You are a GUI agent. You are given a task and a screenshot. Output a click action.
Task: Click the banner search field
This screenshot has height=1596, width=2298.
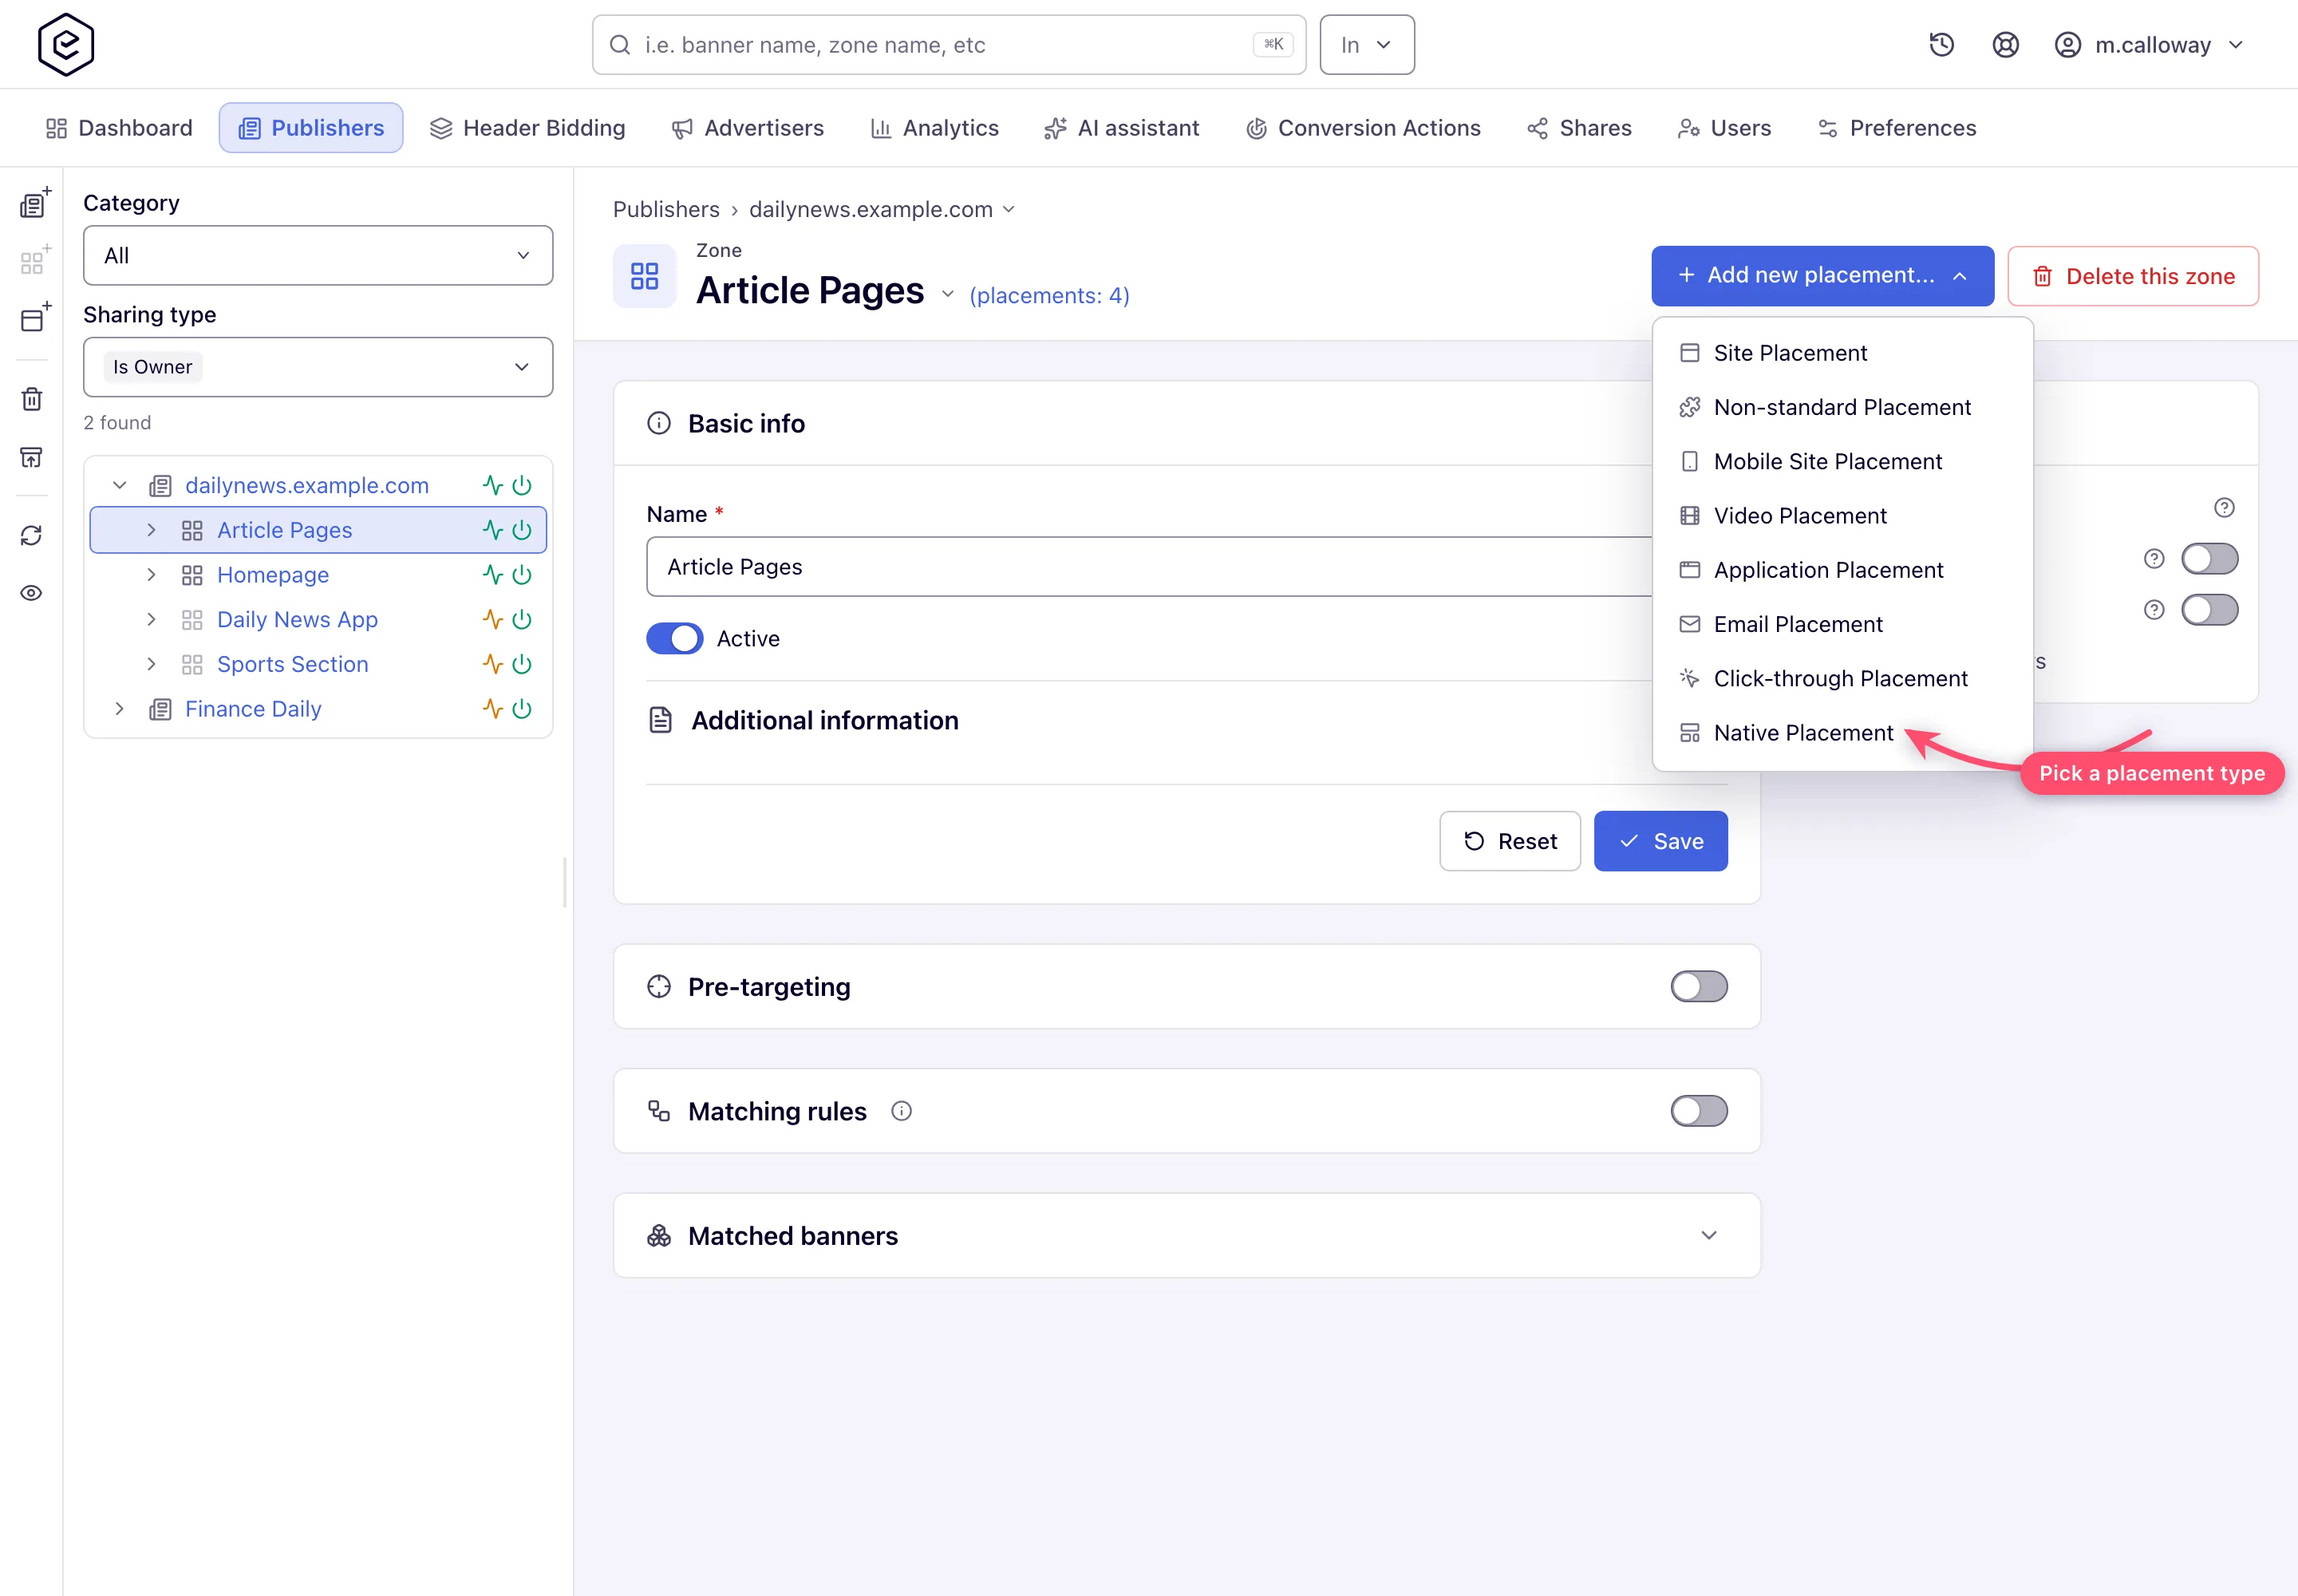(x=948, y=45)
